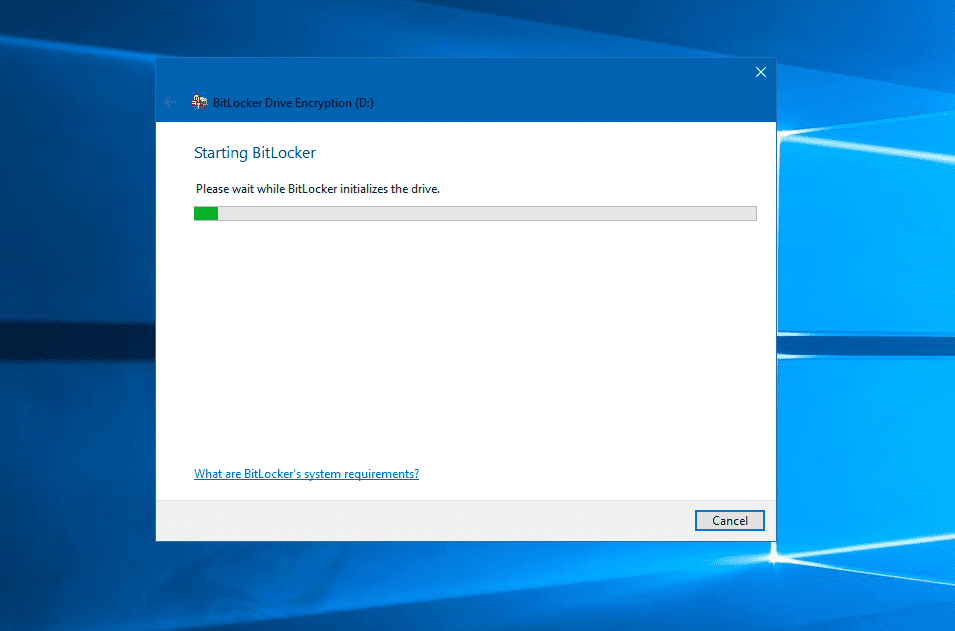
Task: Click the word "requirements?" in the help link
Action: pos(381,474)
